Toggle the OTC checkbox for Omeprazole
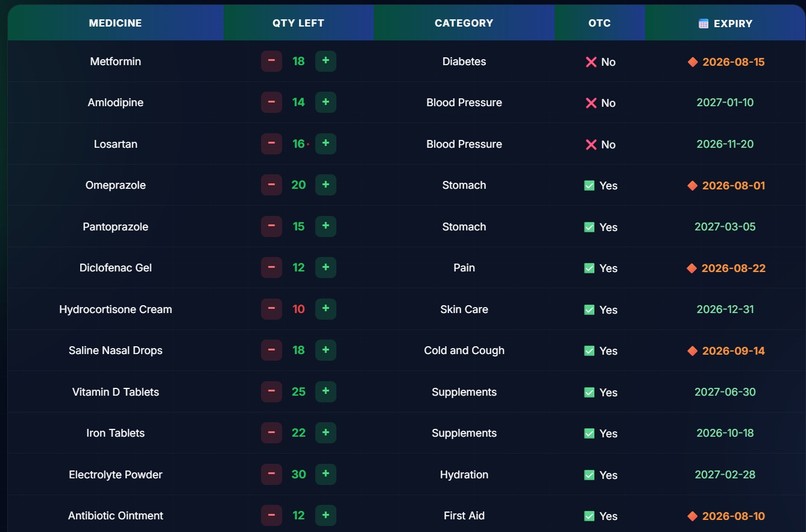The image size is (806, 532). click(x=589, y=186)
